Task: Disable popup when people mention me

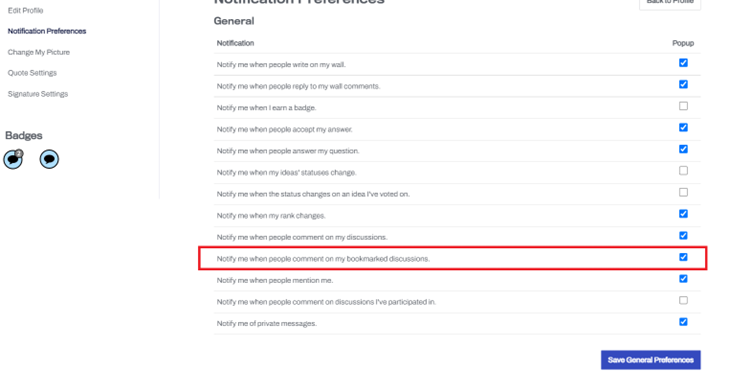Action: click(683, 278)
